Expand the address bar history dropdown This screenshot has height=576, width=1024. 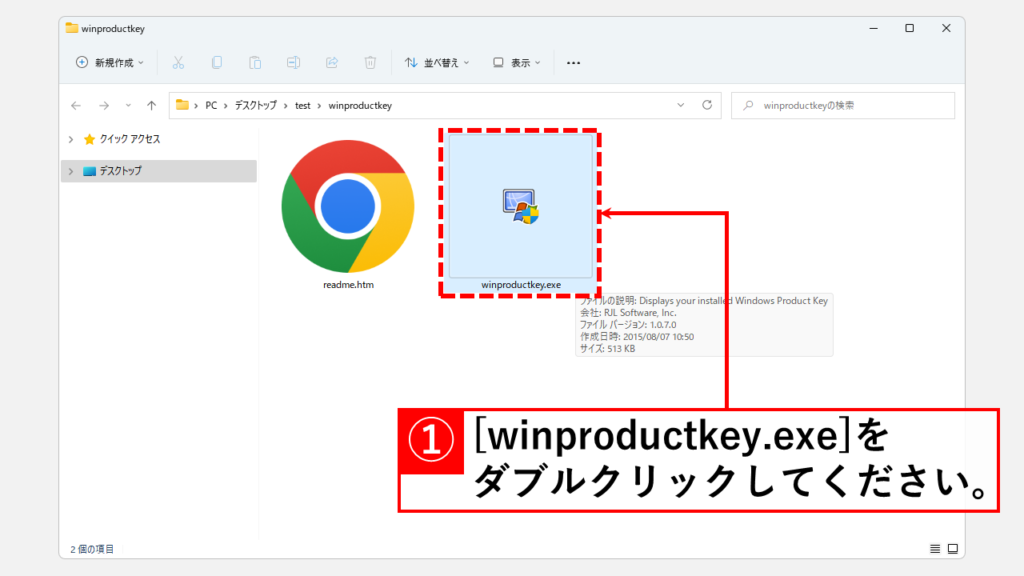(x=680, y=105)
